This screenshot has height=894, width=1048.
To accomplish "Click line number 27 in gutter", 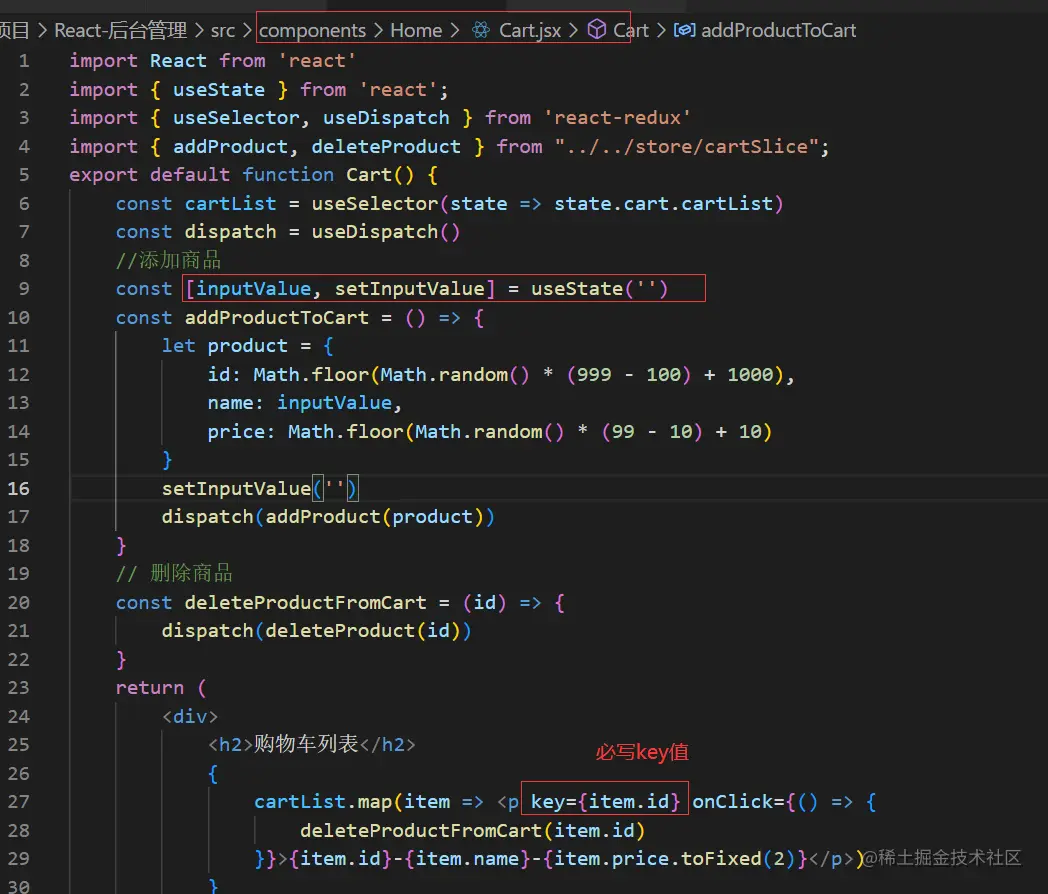I will [19, 801].
